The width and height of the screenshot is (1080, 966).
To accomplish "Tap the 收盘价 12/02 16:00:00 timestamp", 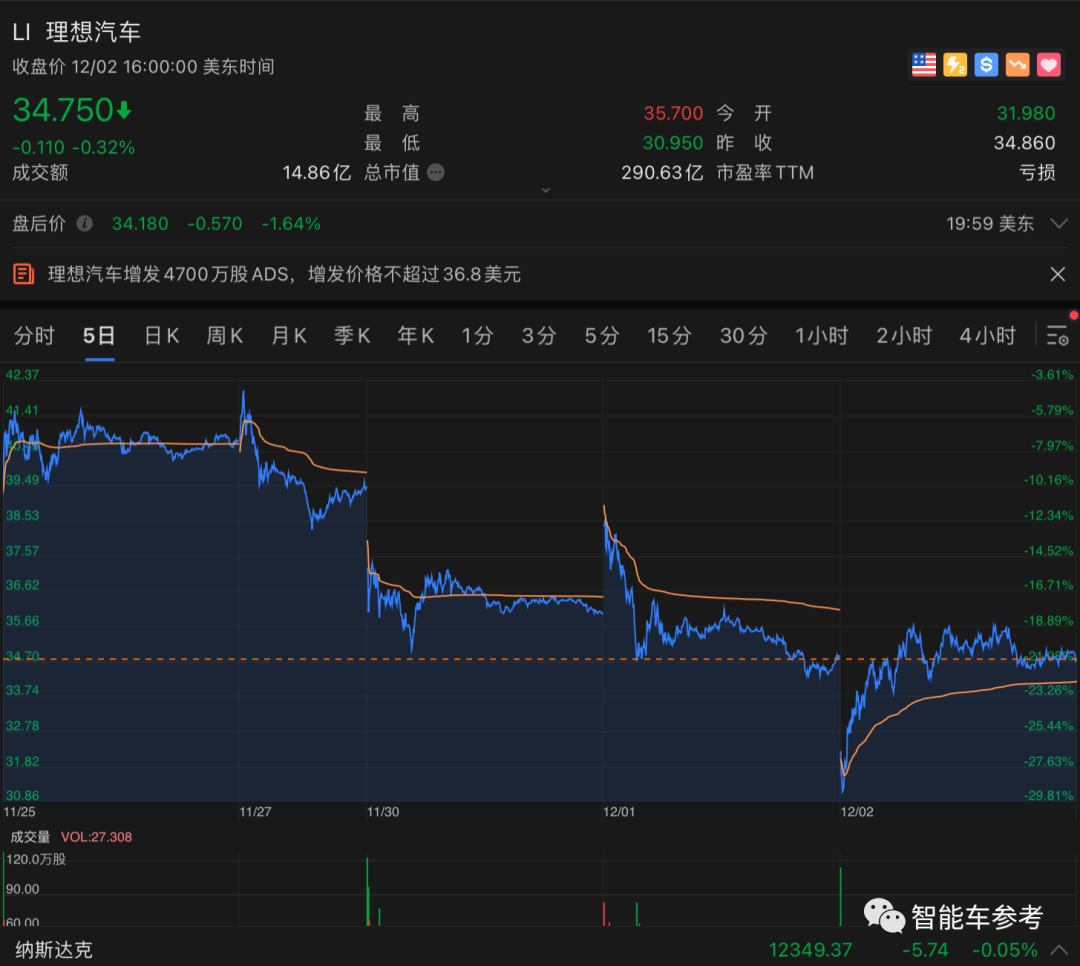I will click(x=143, y=67).
